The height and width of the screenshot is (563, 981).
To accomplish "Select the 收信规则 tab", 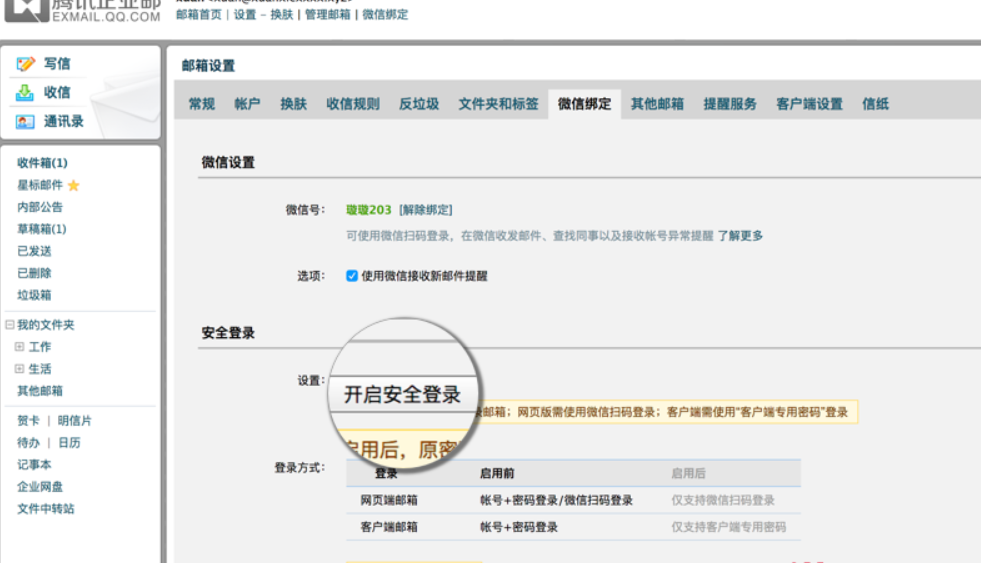I will pyautogui.click(x=352, y=104).
